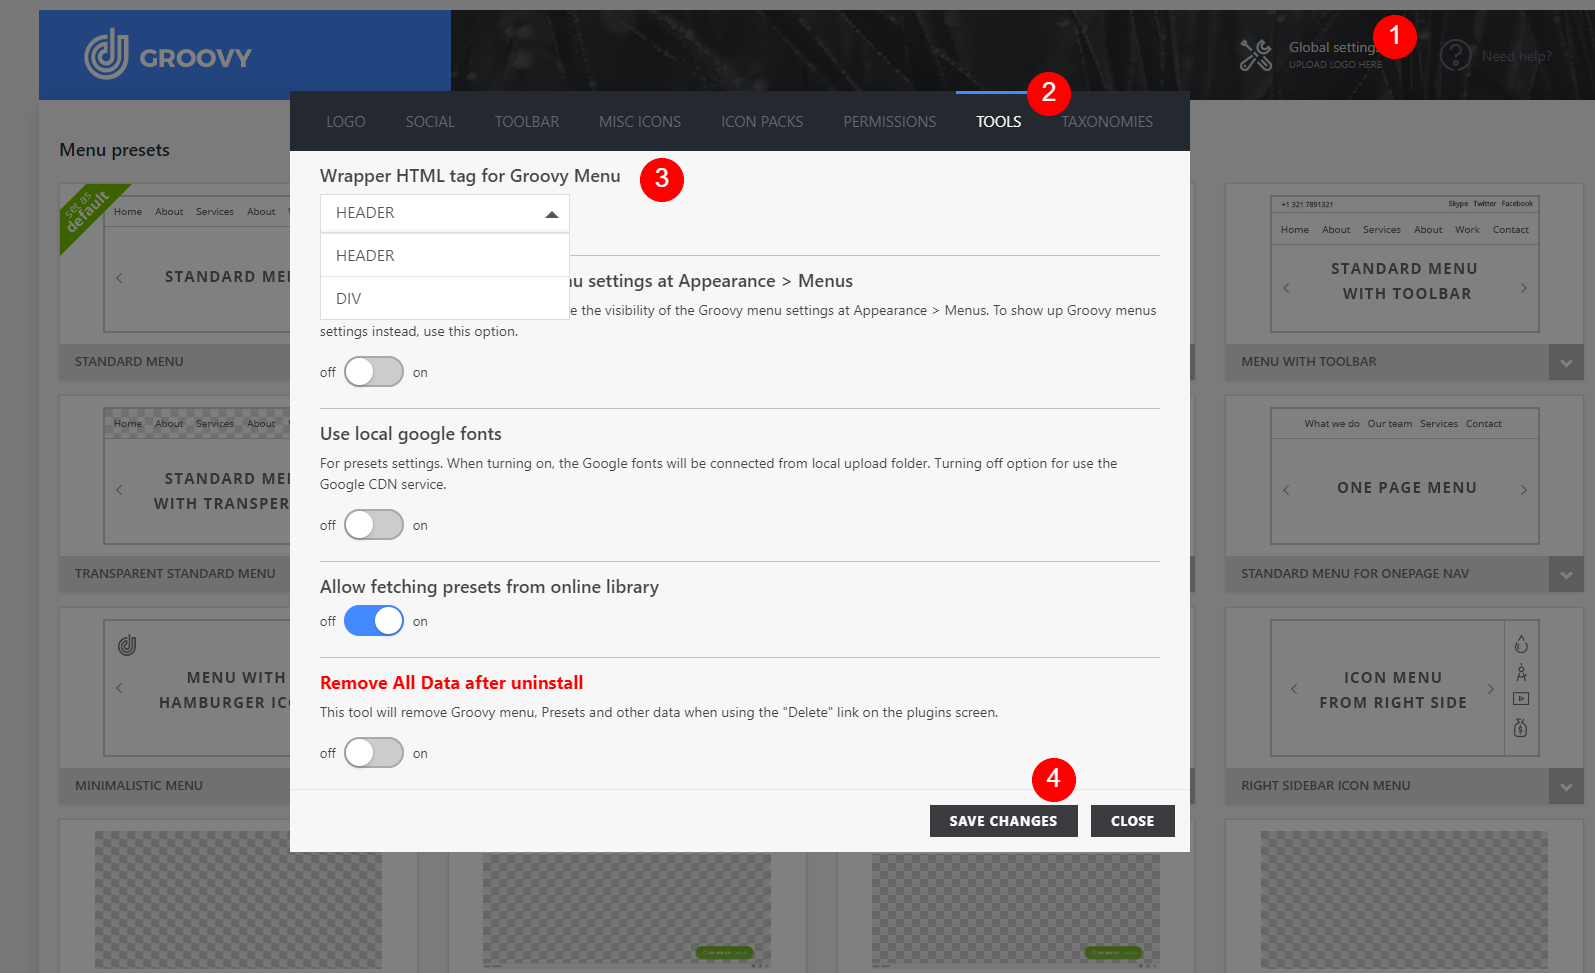Click the Need help? link
Screen dimensions: 1595x973
(1517, 56)
